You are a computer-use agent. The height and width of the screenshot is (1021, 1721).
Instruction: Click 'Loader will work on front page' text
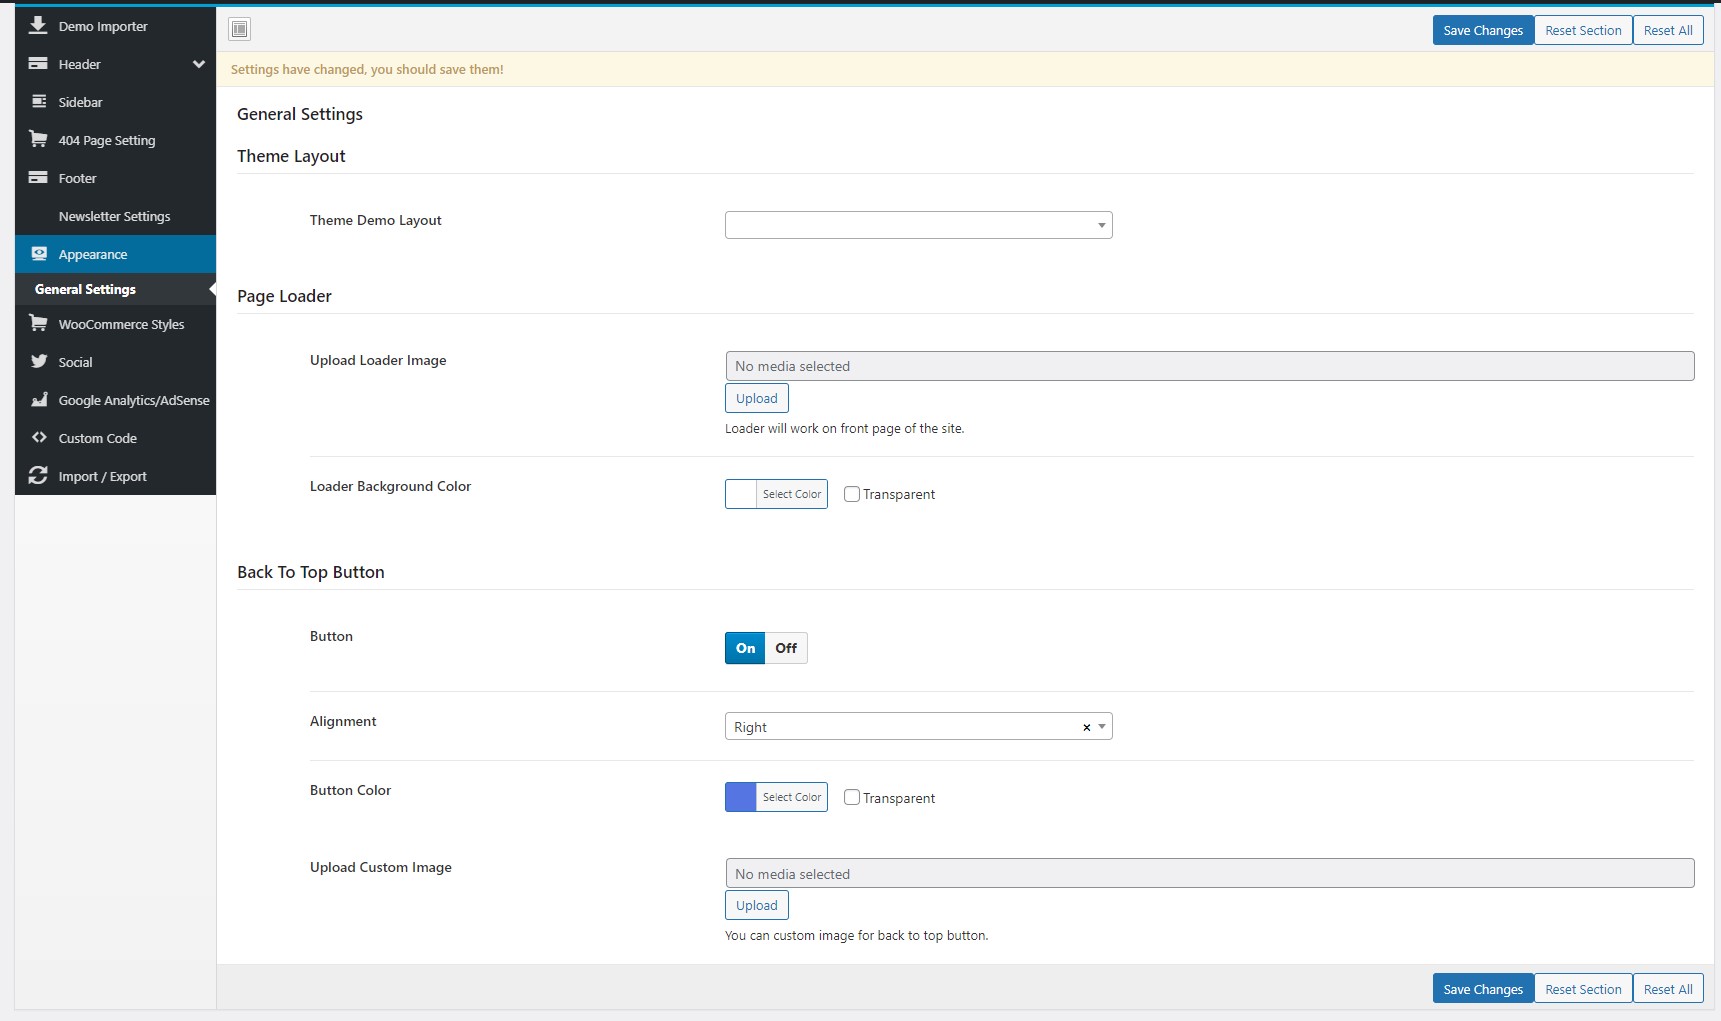(845, 428)
